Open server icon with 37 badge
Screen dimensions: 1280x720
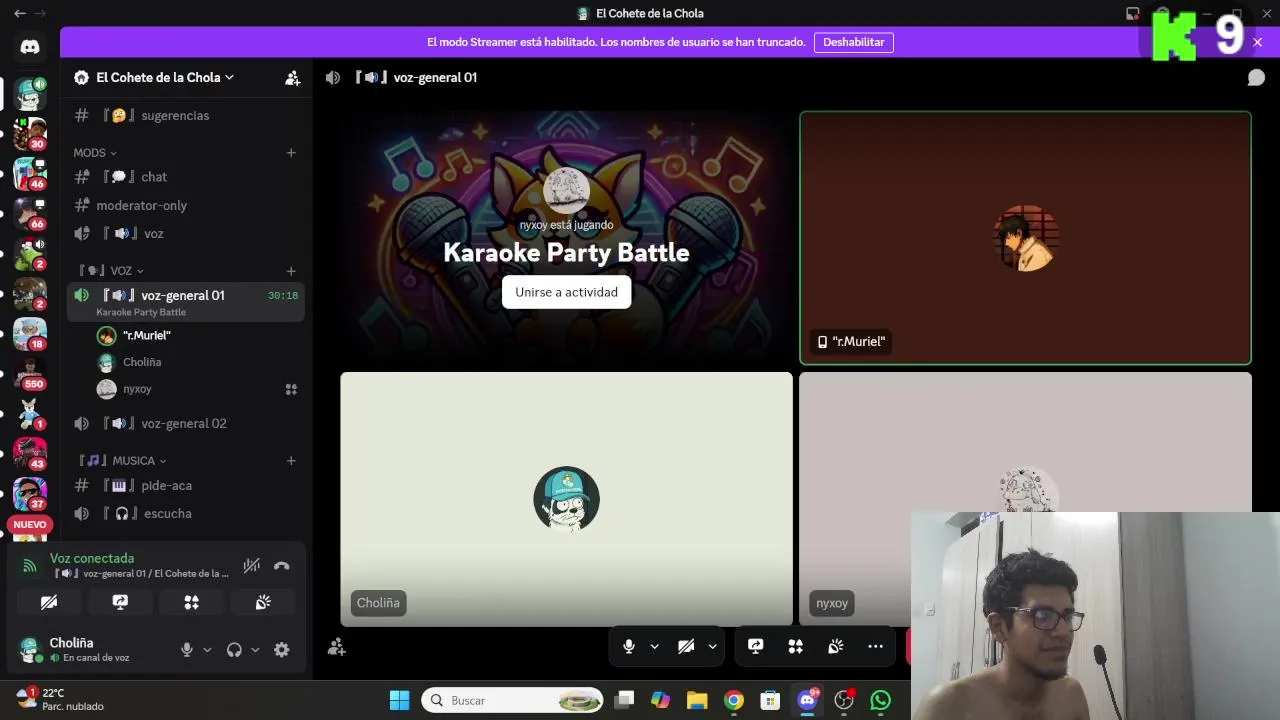[x=30, y=493]
